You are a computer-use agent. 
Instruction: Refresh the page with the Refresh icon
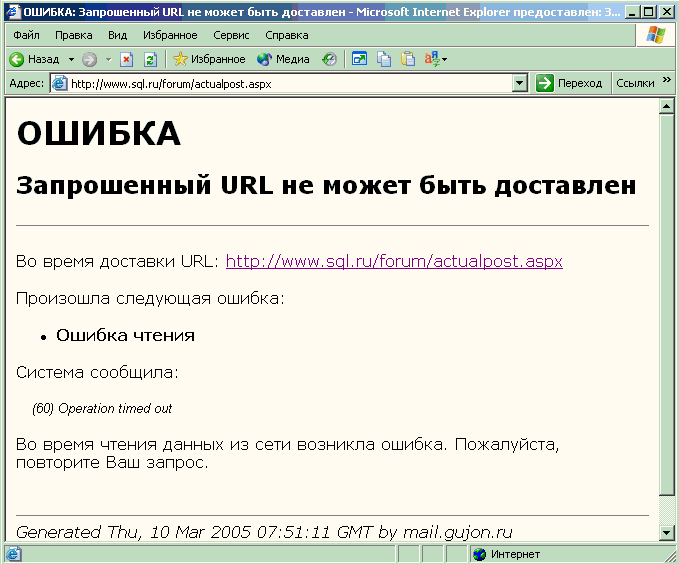[x=150, y=60]
